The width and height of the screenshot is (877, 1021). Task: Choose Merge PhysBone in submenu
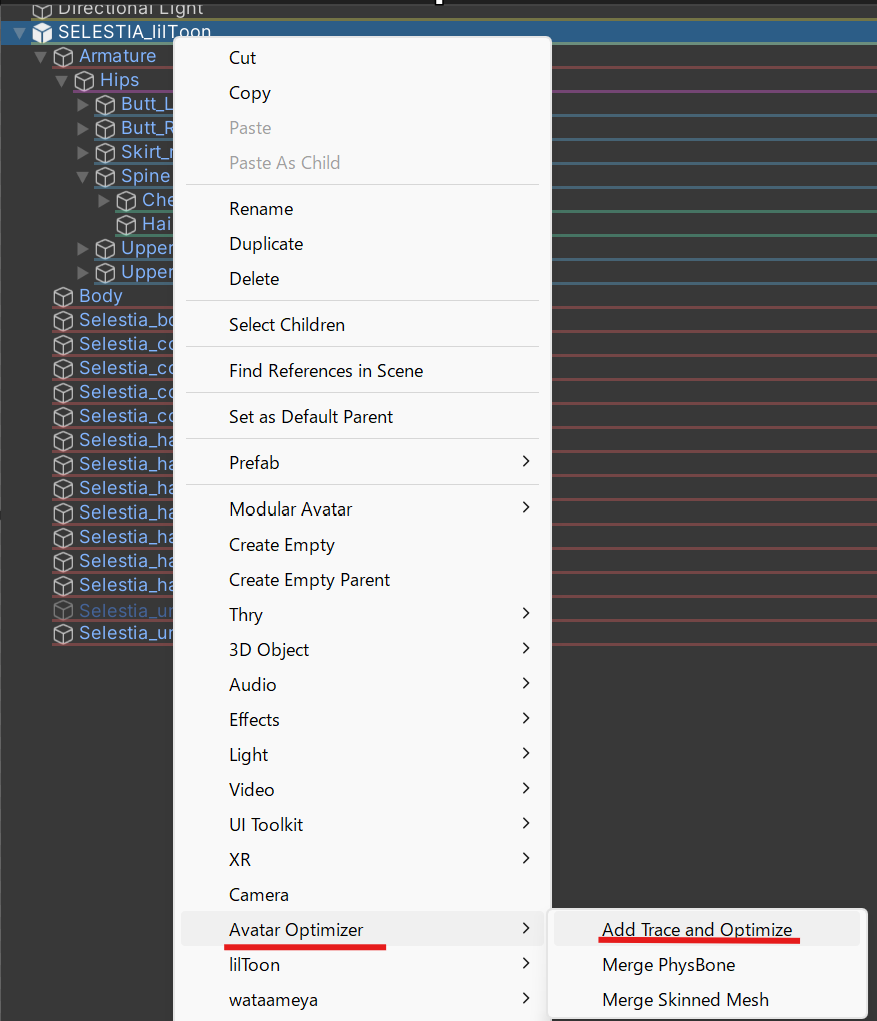[706, 965]
